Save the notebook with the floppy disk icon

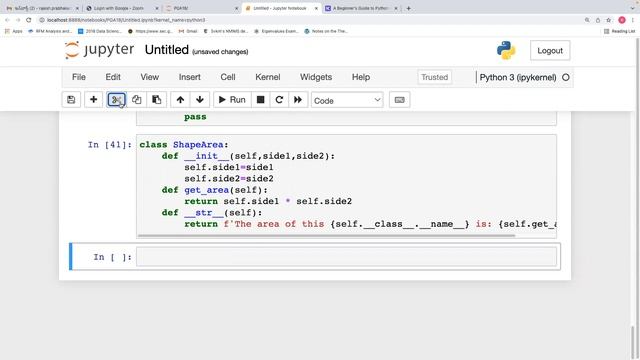(x=71, y=100)
